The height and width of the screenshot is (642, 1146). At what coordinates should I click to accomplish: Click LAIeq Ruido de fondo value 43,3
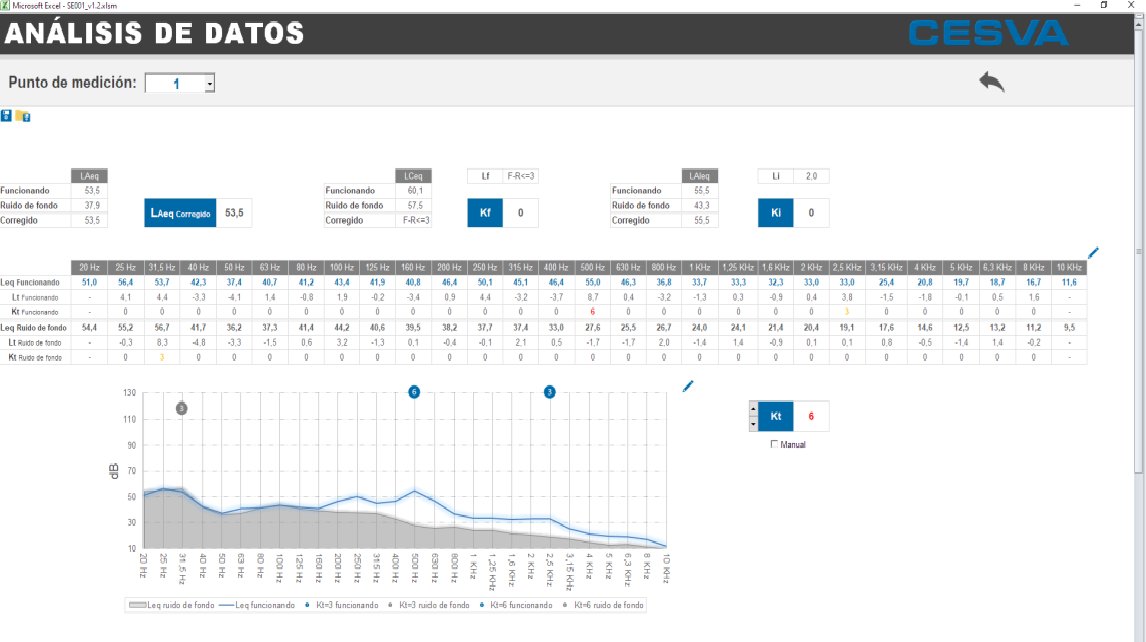click(701, 205)
